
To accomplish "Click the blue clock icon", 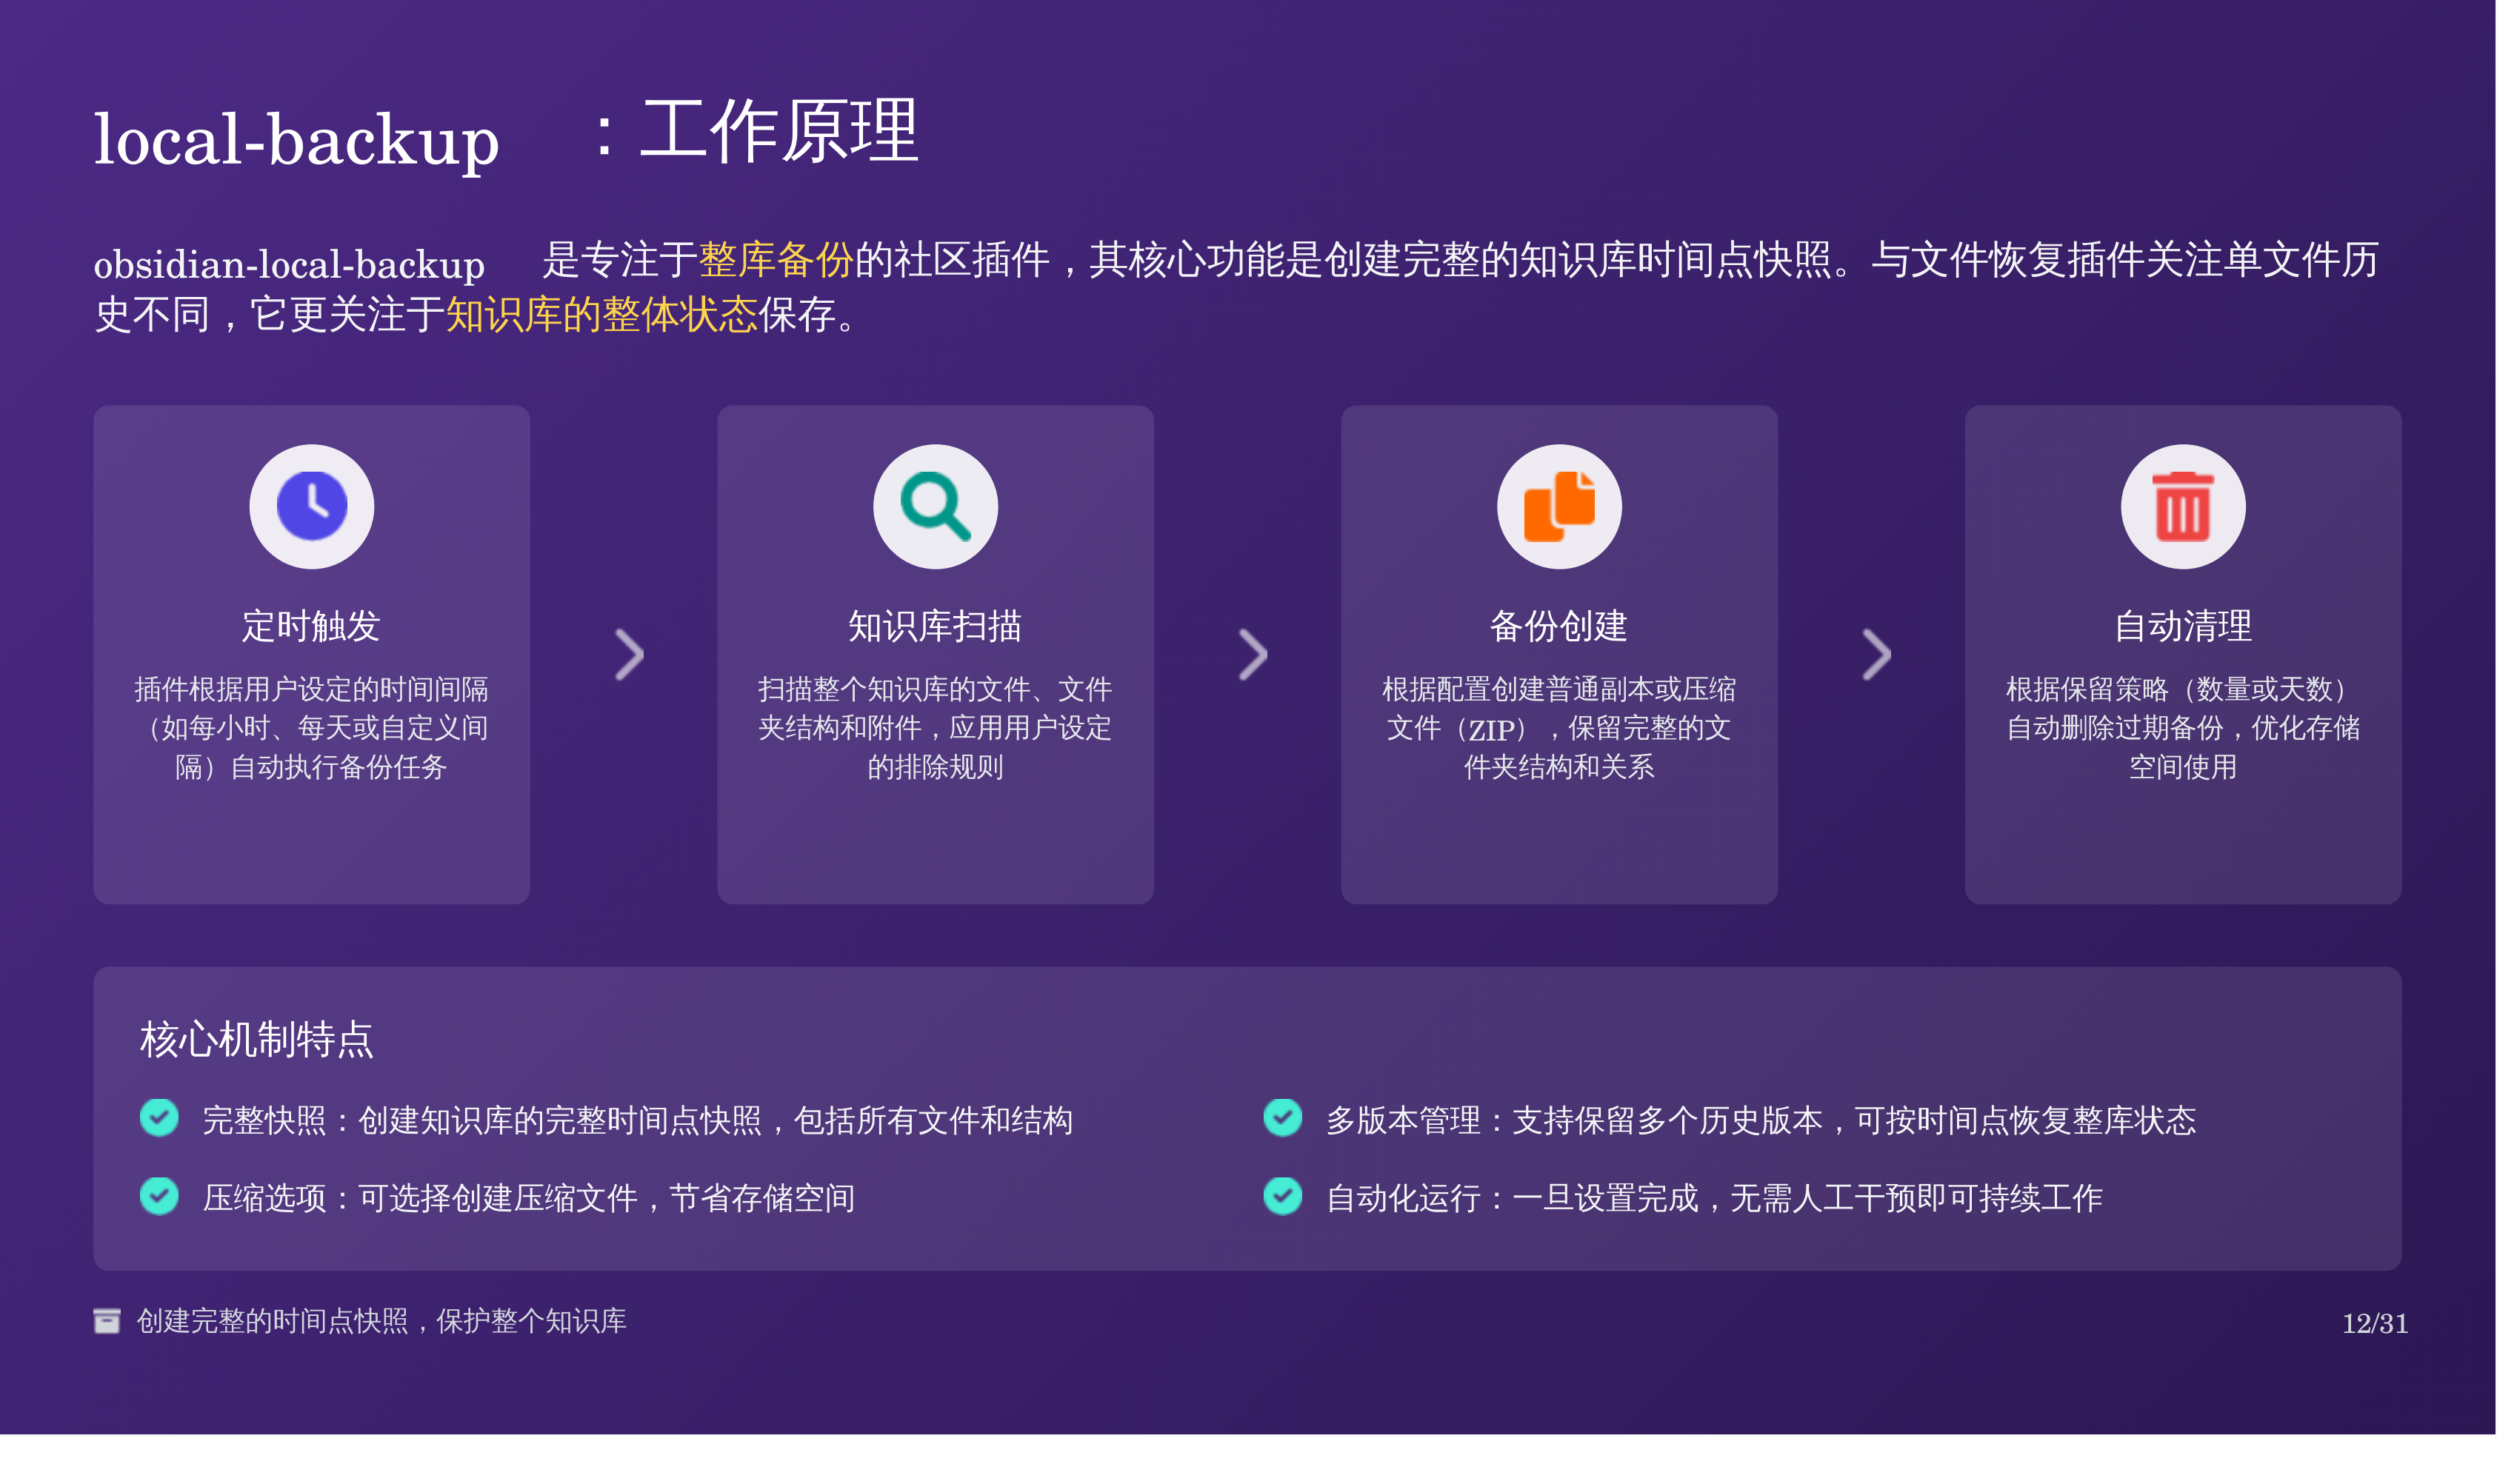I will (x=311, y=506).
